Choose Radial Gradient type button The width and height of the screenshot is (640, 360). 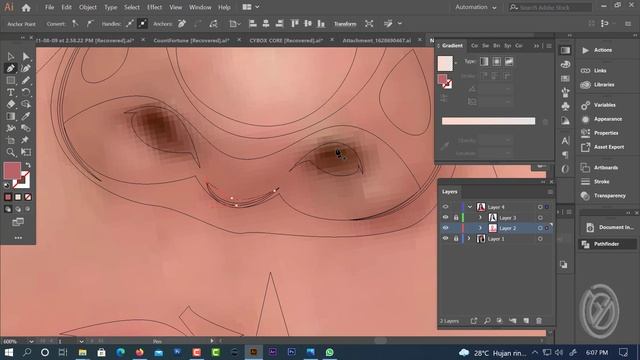496,62
